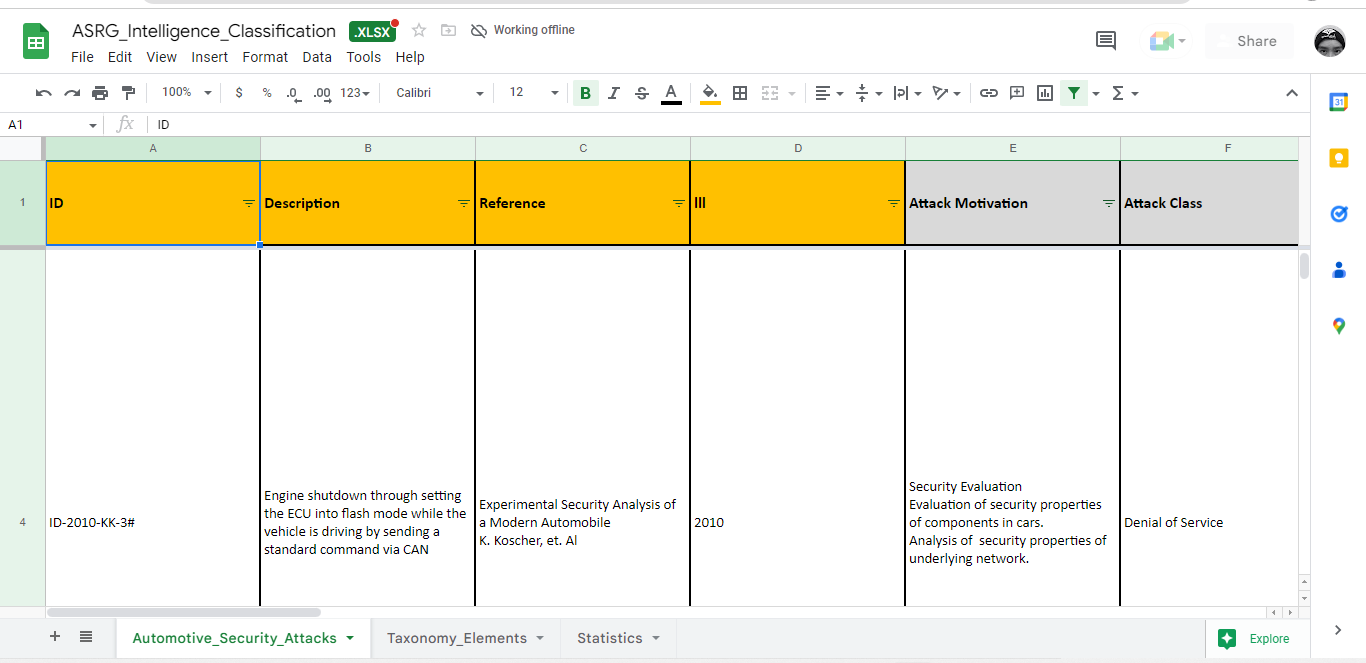Toggle strikethrough formatting

tap(642, 93)
